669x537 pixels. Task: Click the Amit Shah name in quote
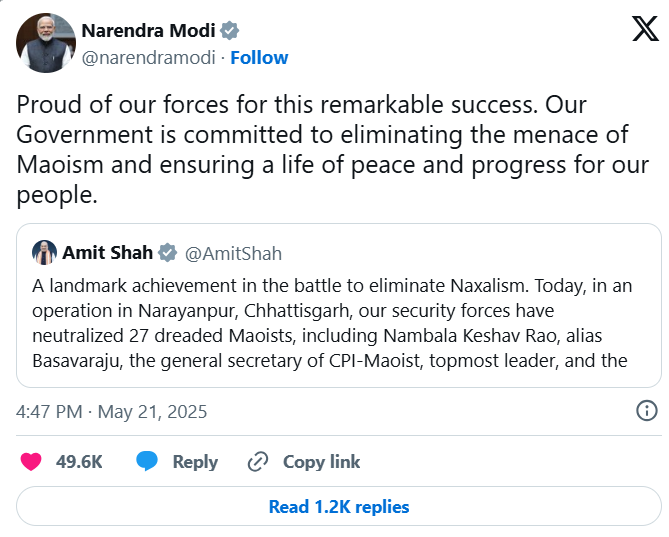click(x=107, y=252)
